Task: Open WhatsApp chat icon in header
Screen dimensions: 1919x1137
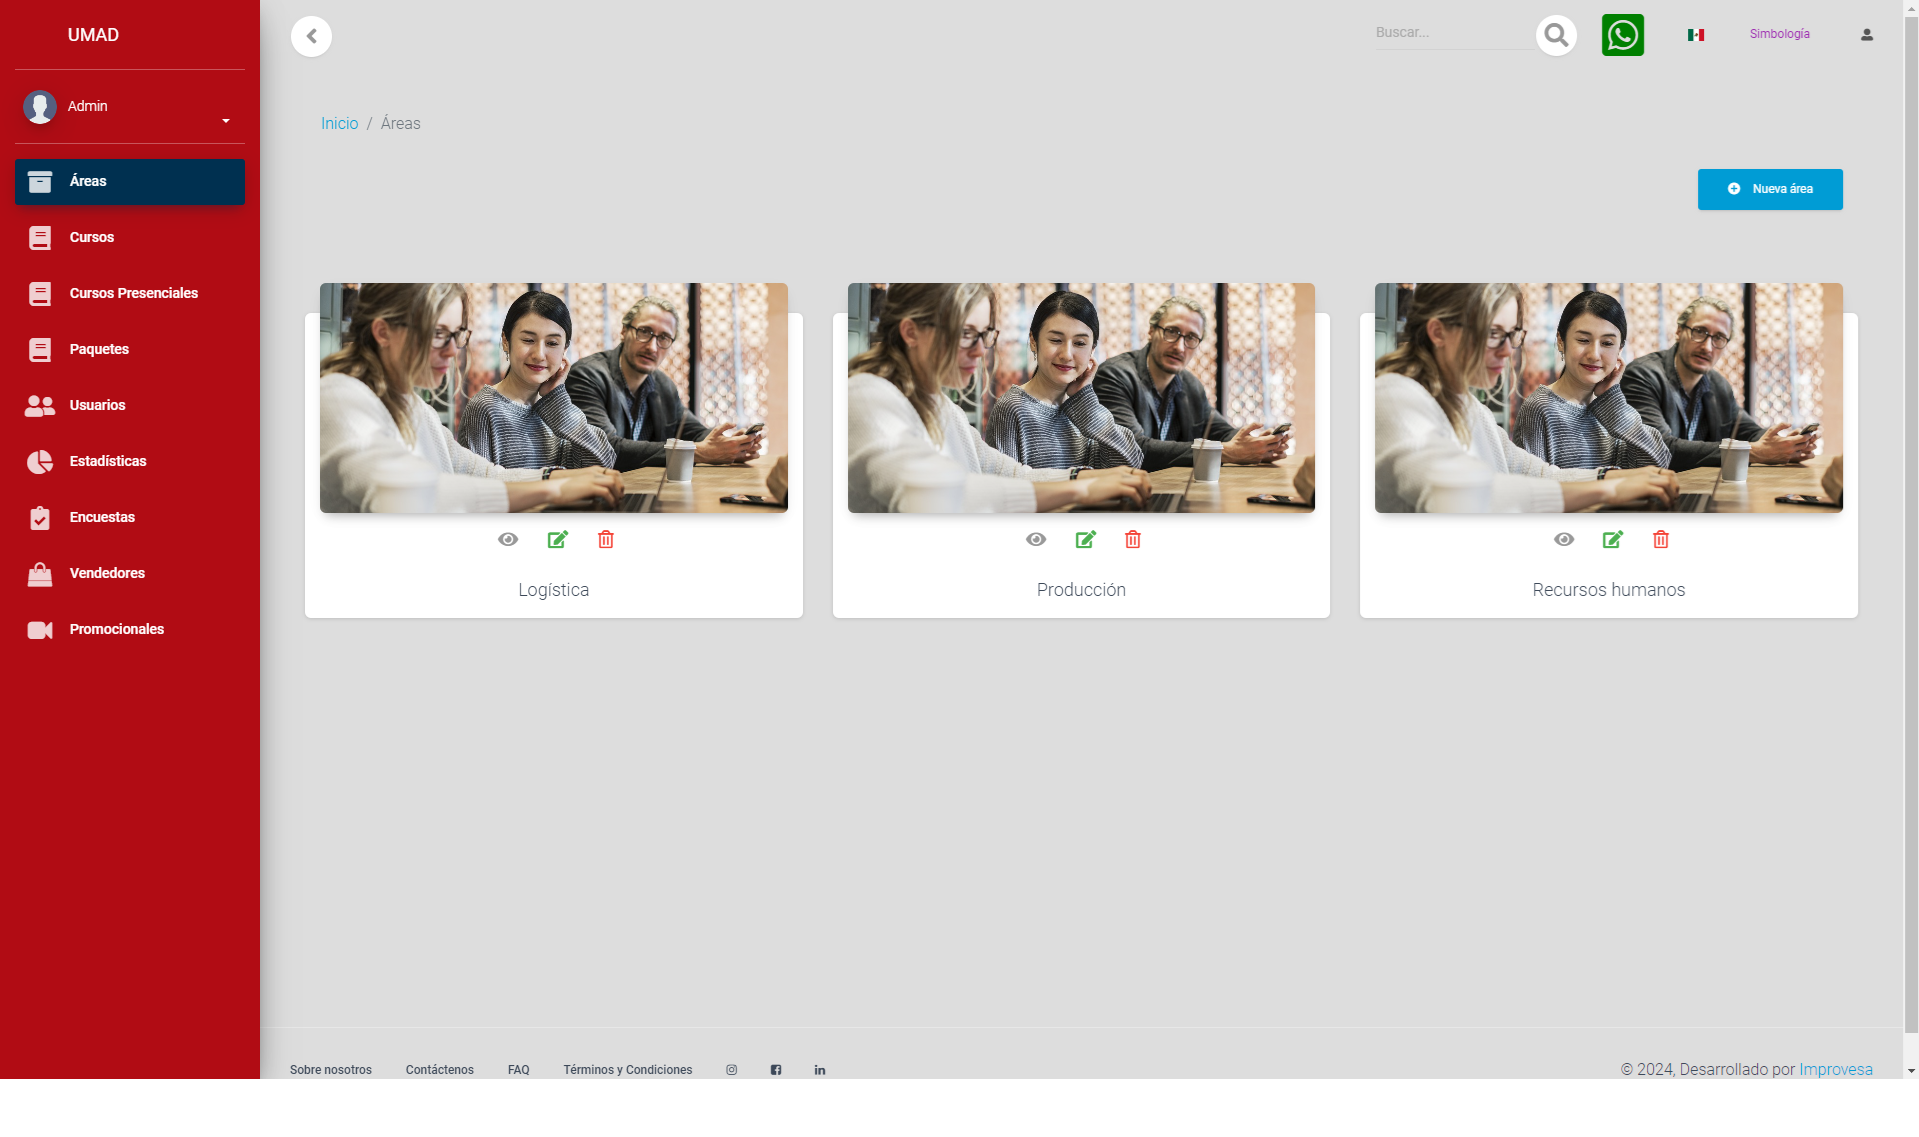Action: pos(1622,36)
